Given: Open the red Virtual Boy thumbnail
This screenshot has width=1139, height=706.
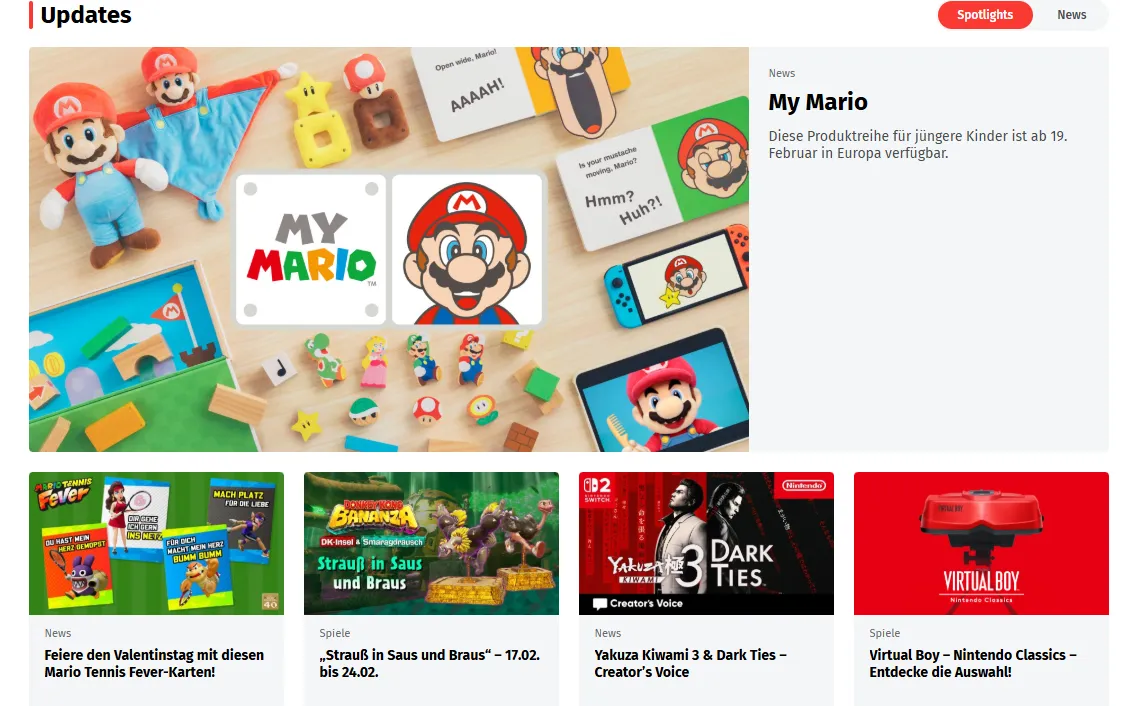Looking at the screenshot, I should [x=981, y=543].
